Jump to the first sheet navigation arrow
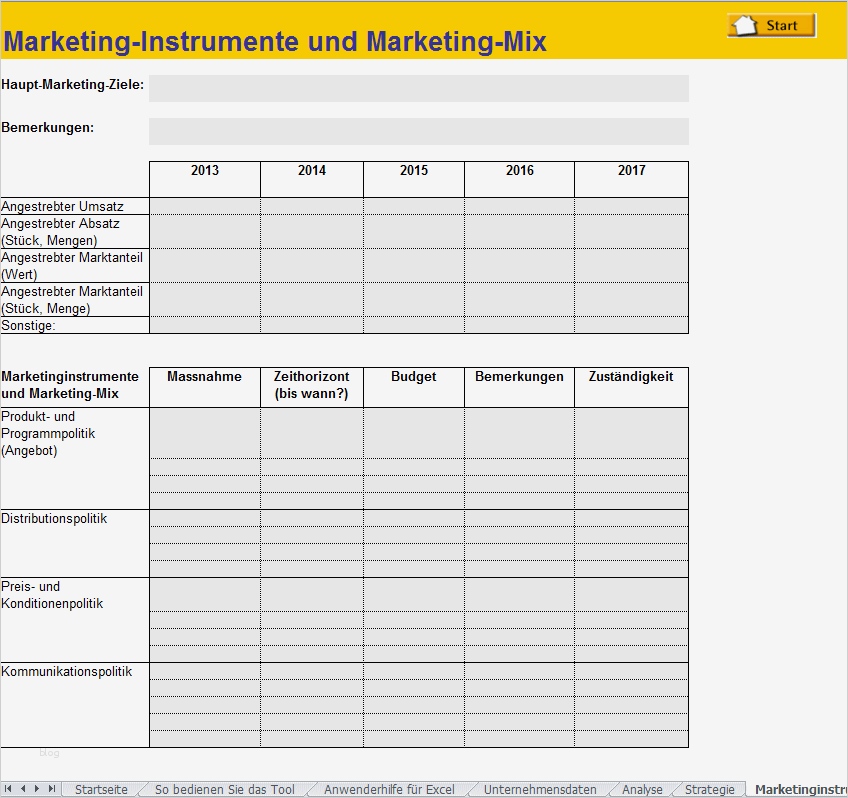This screenshot has width=848, height=798. tap(6, 789)
